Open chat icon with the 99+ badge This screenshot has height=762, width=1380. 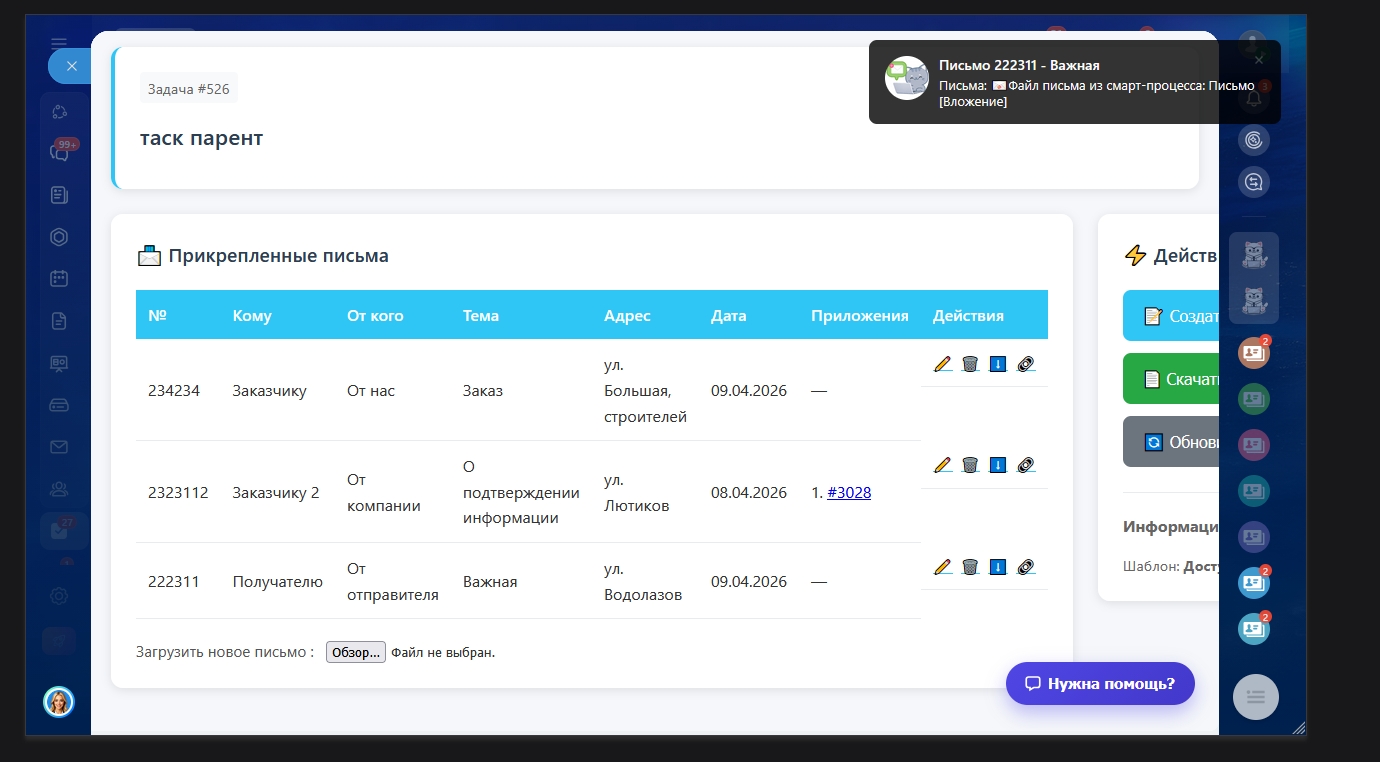click(x=59, y=153)
